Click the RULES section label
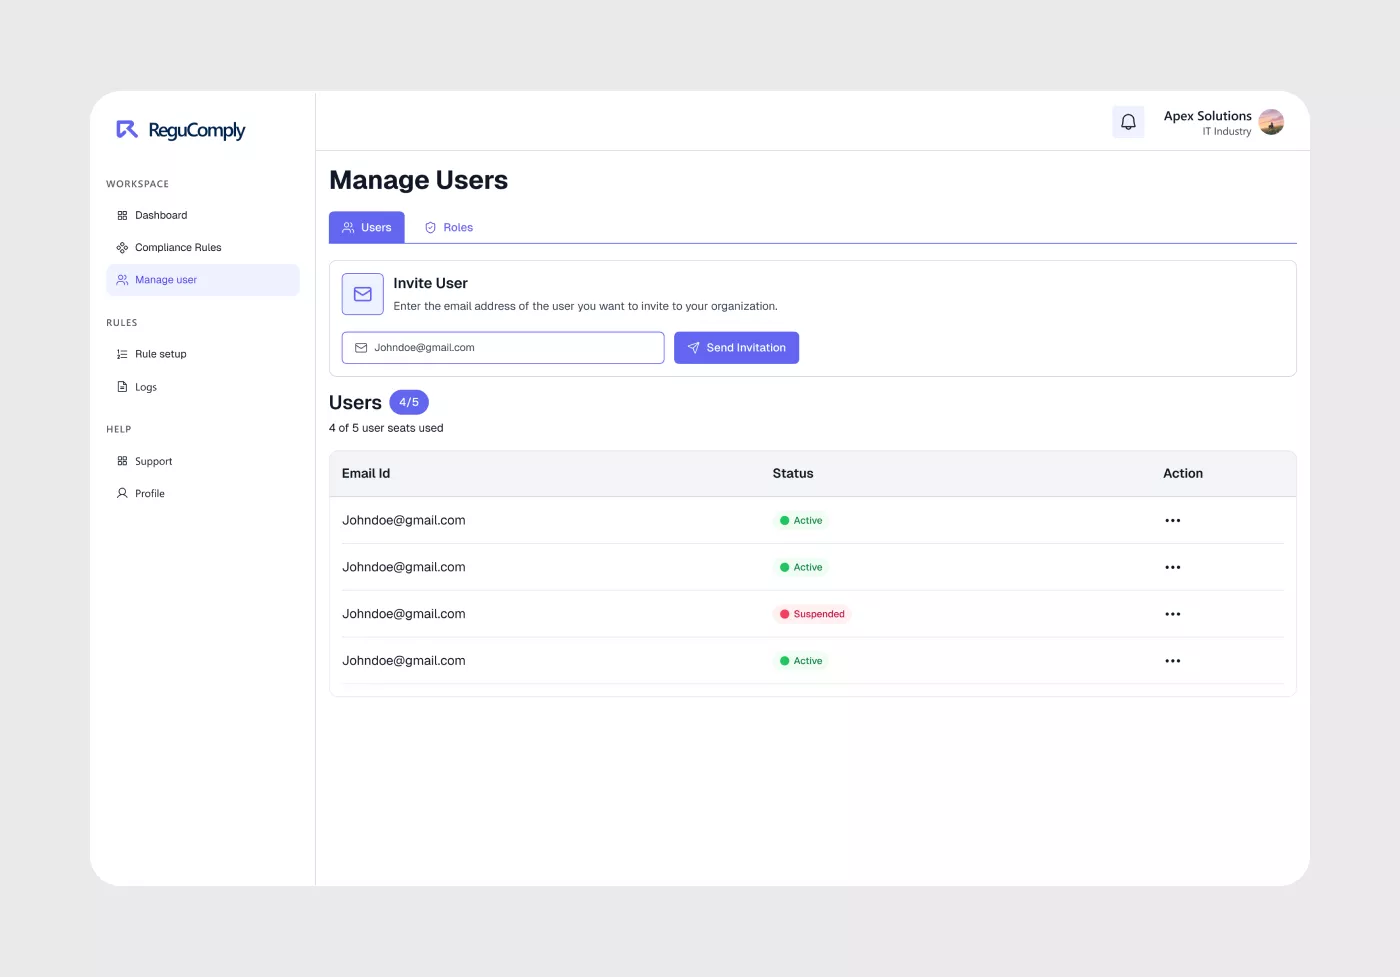The width and height of the screenshot is (1400, 977). (122, 323)
